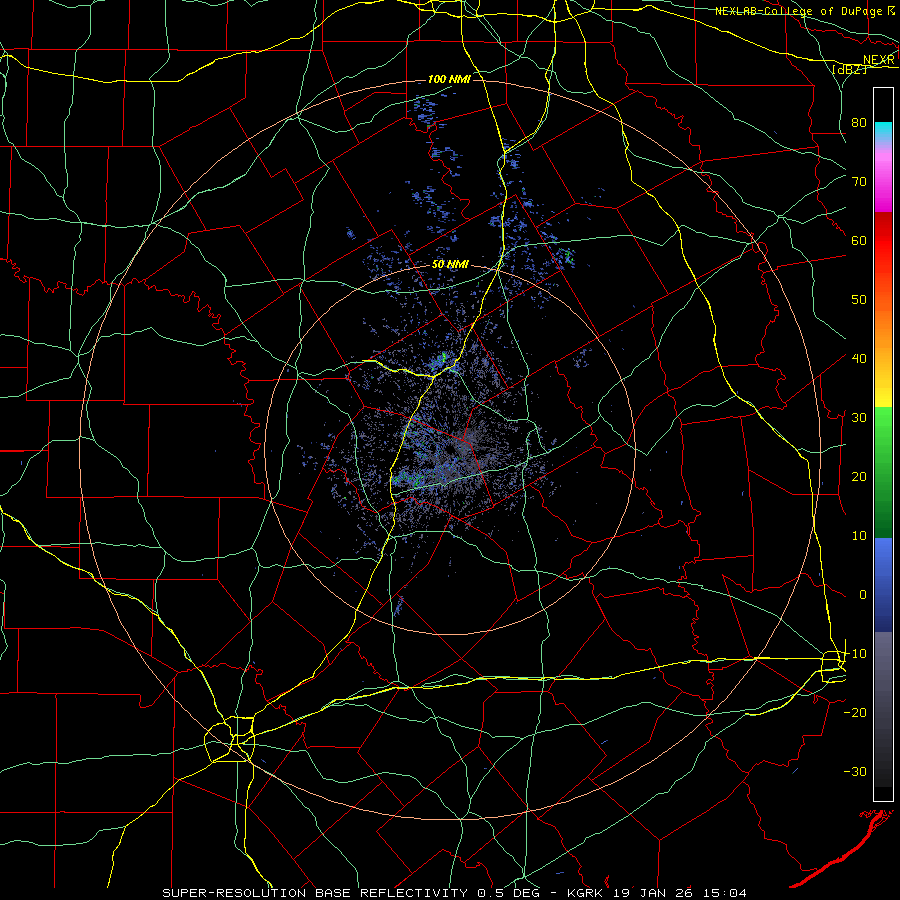The image size is (900, 900).
Task: Click the 40 value on the dBZ scale
Action: tap(859, 359)
